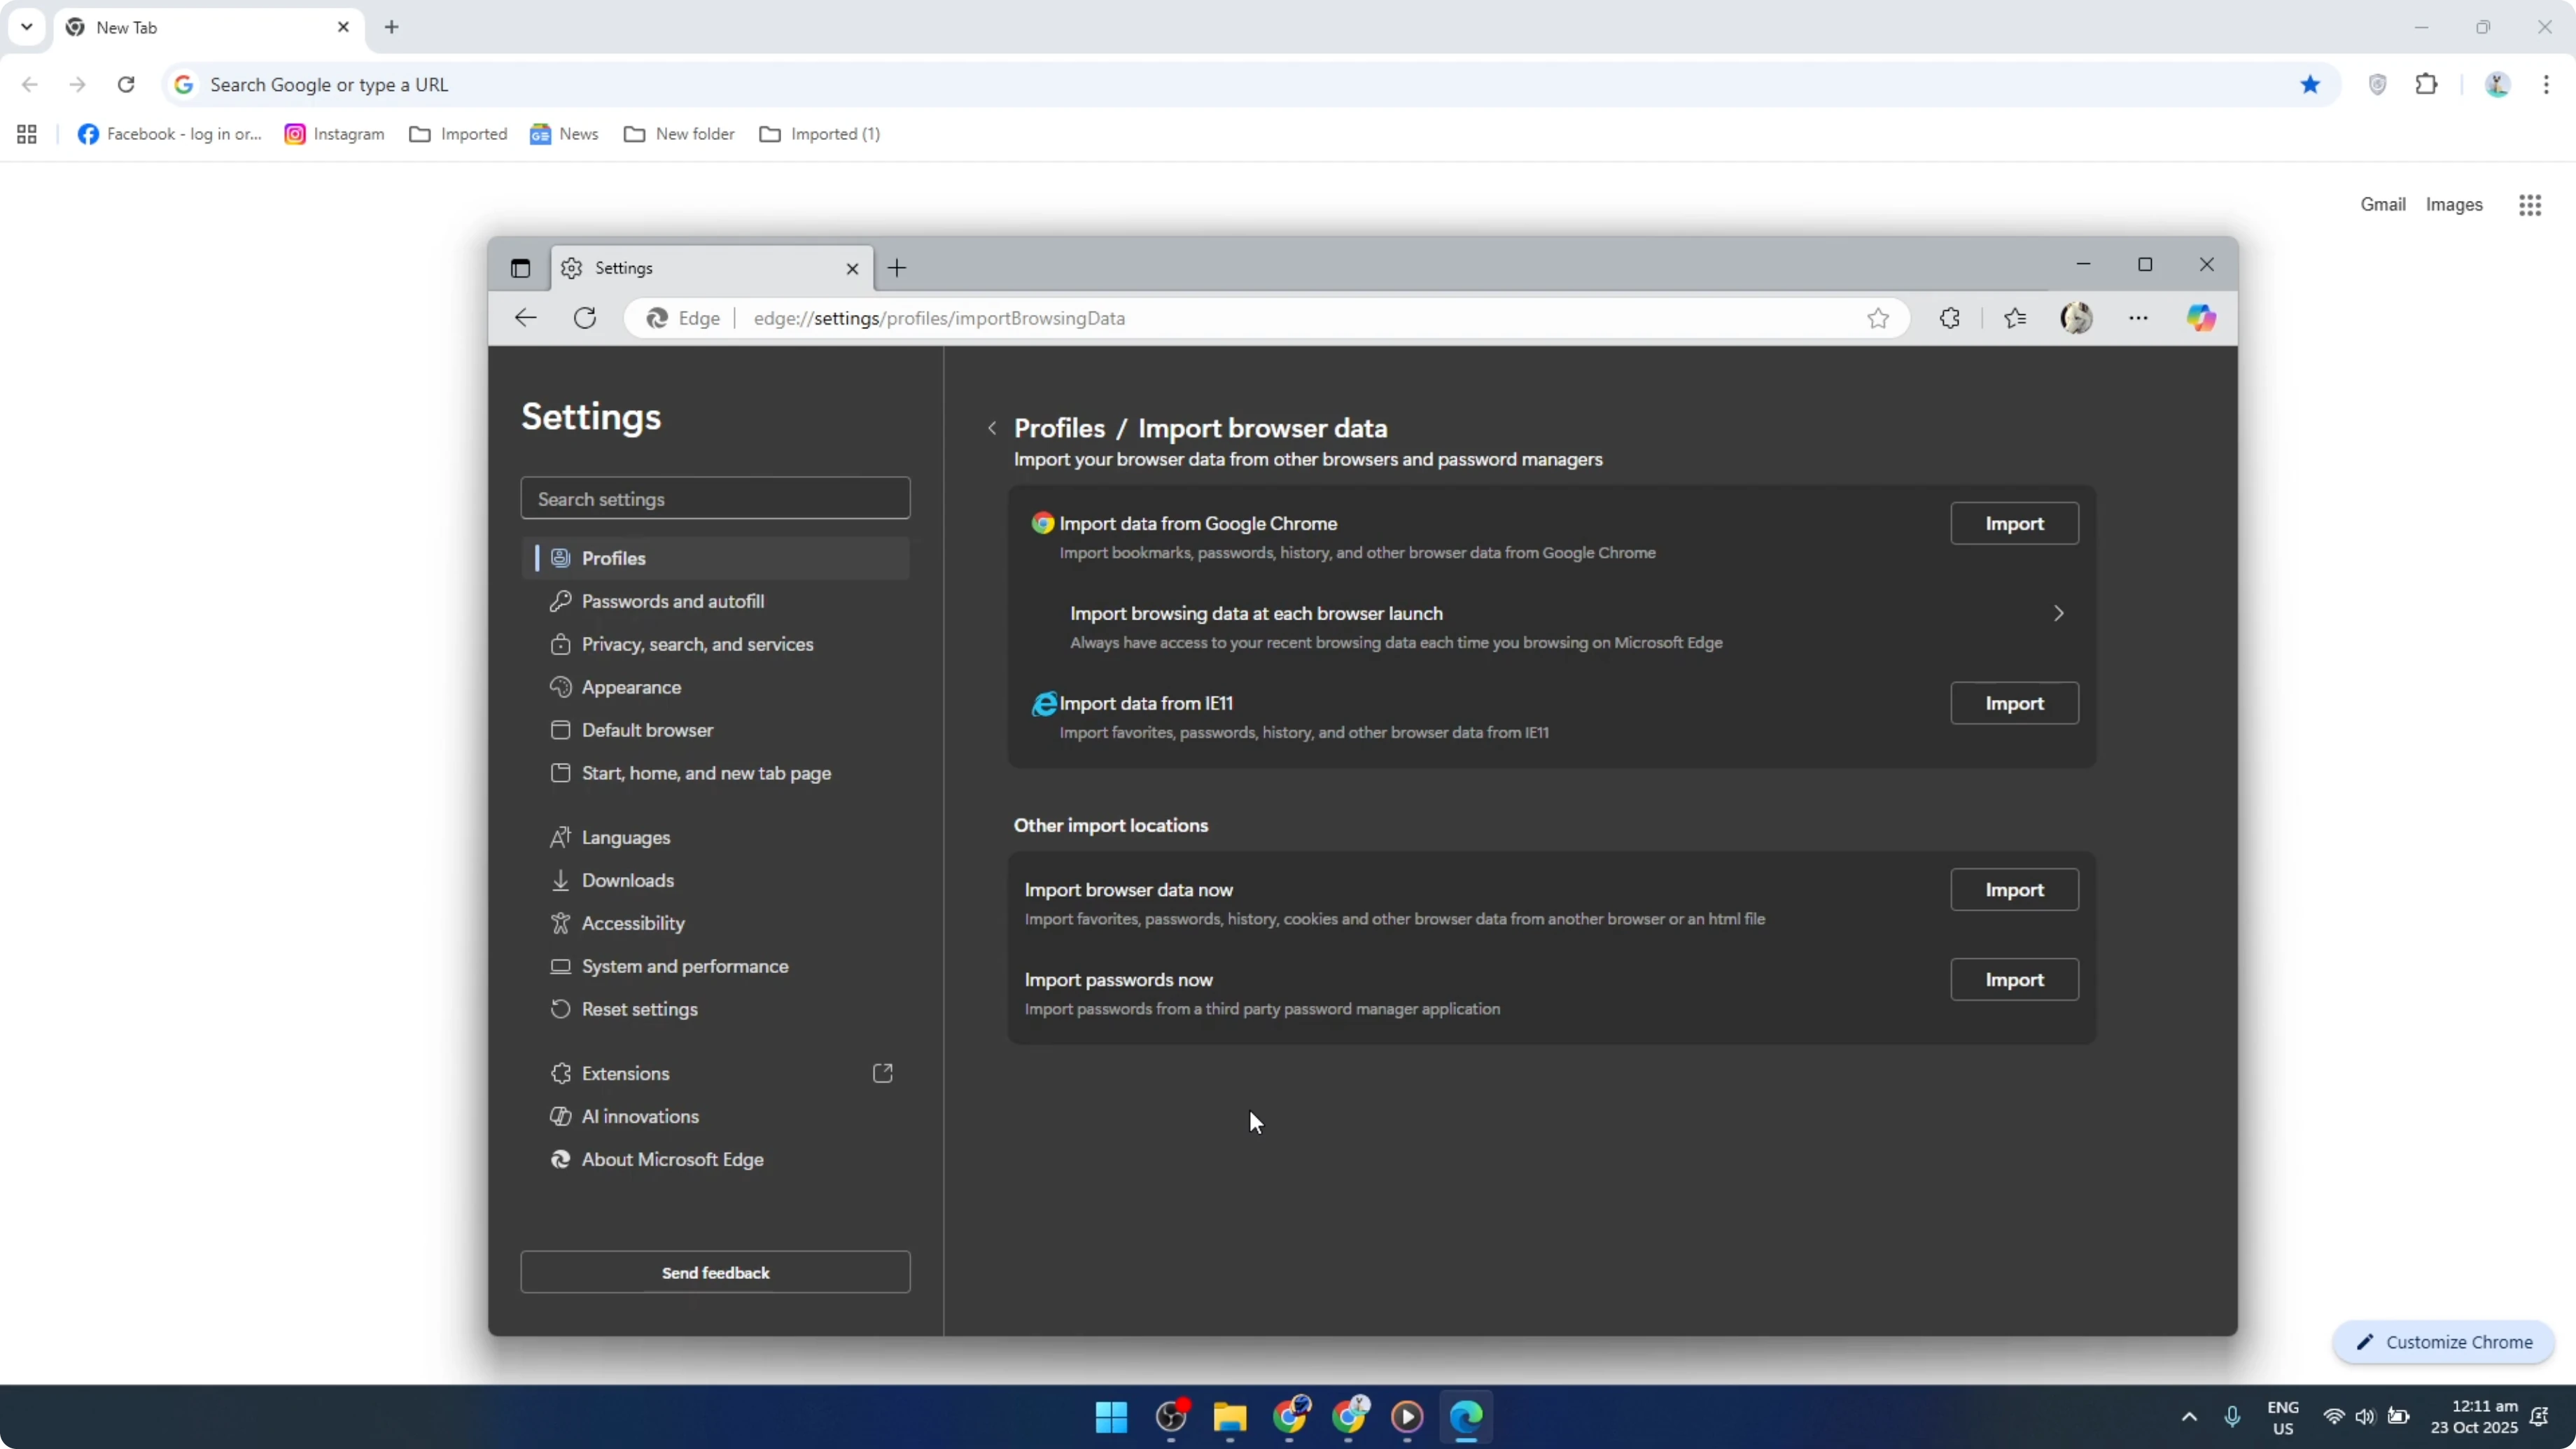This screenshot has height=1449, width=2576.
Task: Open Edge profile avatar
Action: (2077, 318)
